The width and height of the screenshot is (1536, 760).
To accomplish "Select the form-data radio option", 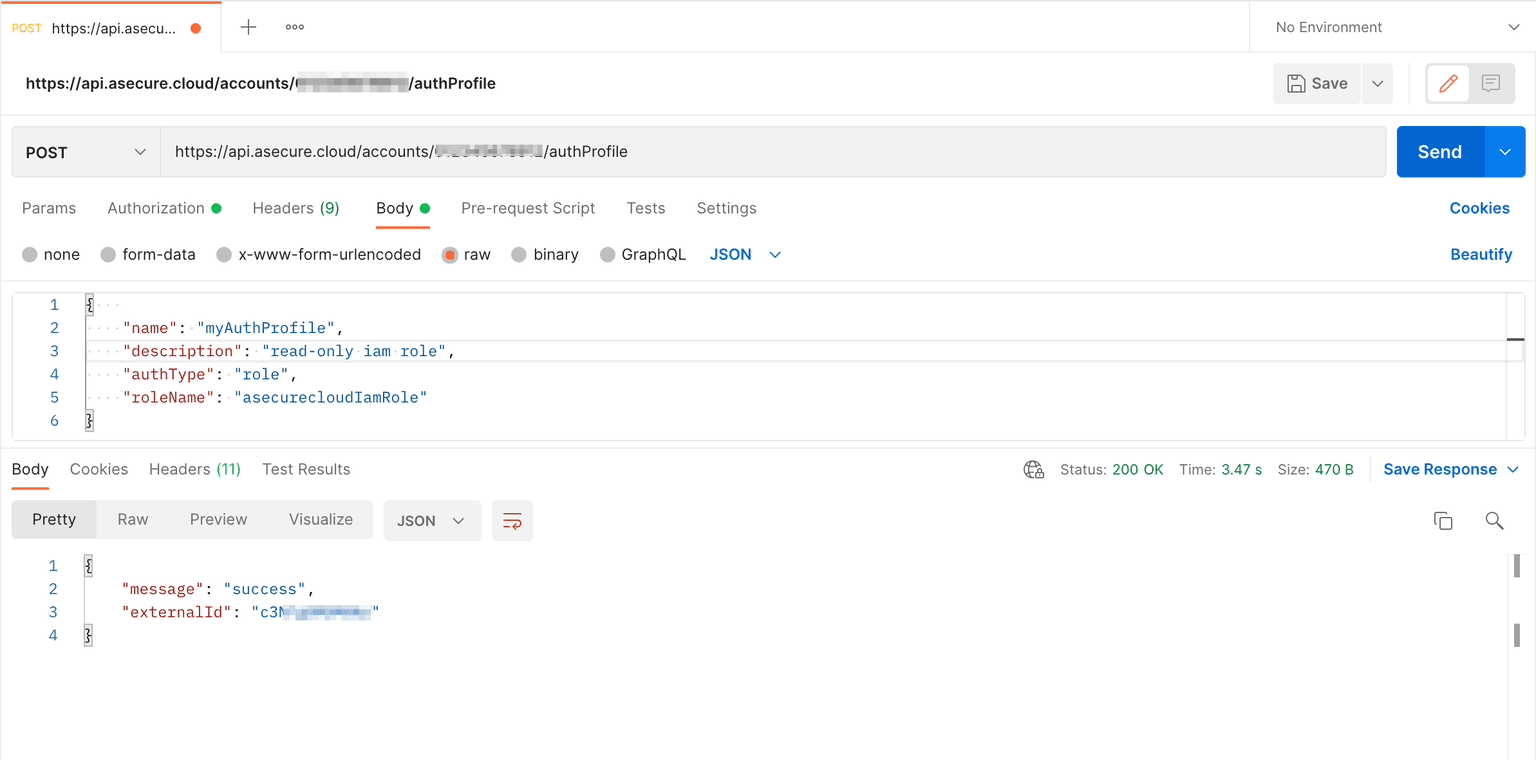I will 108,255.
